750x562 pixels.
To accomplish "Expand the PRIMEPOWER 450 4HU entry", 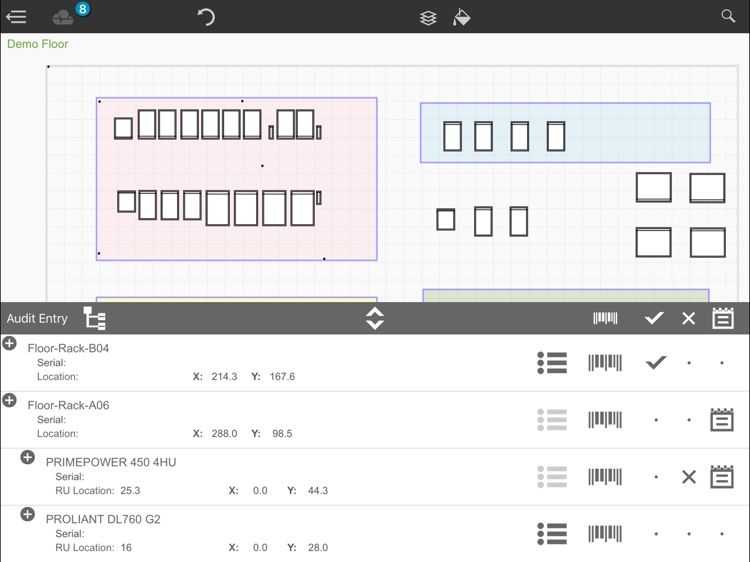I will coord(27,457).
